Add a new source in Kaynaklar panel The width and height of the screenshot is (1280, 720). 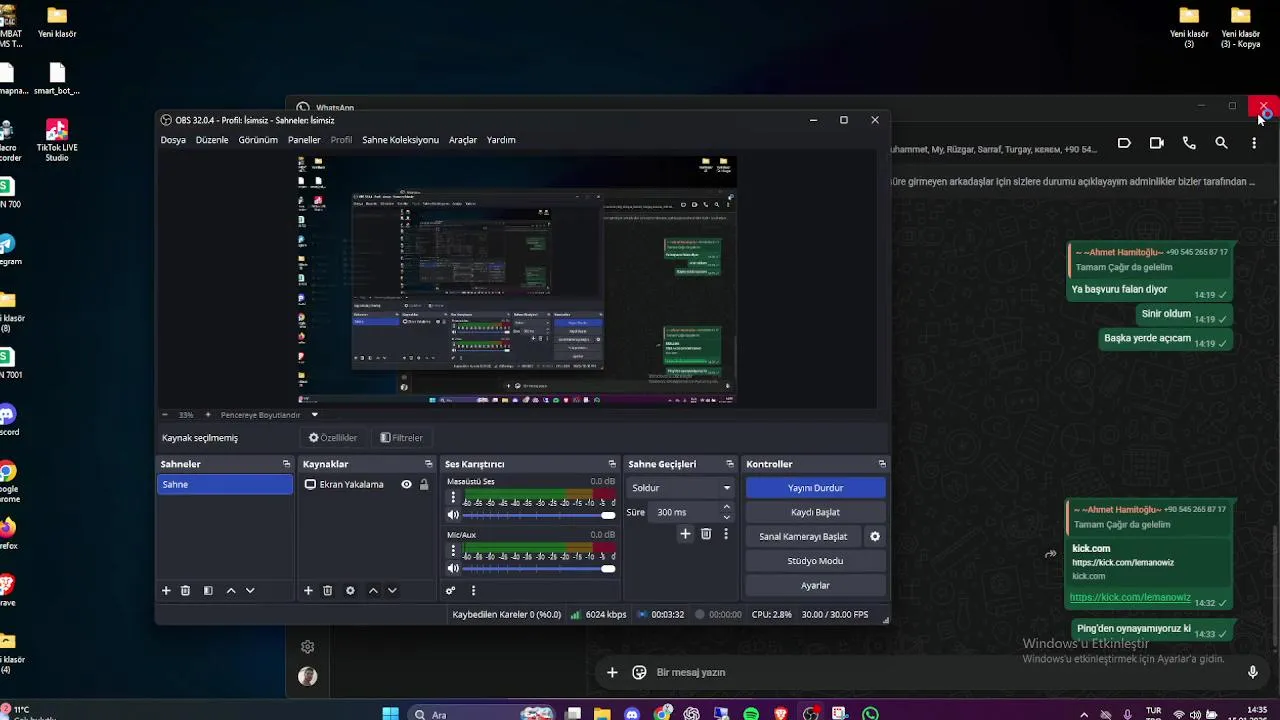pos(308,591)
